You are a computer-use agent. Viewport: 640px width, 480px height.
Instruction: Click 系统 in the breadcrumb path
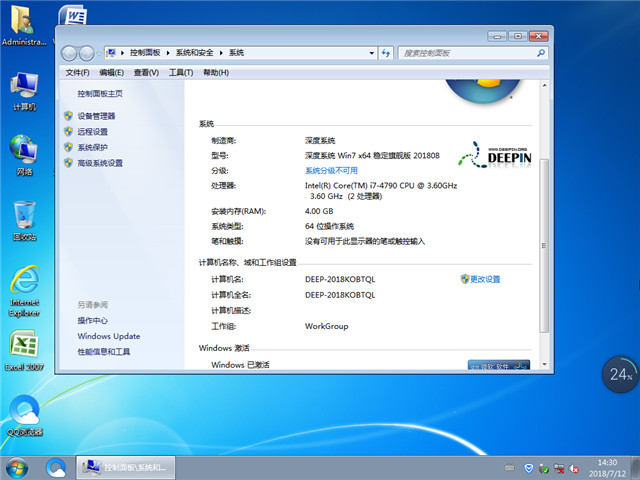(x=236, y=53)
